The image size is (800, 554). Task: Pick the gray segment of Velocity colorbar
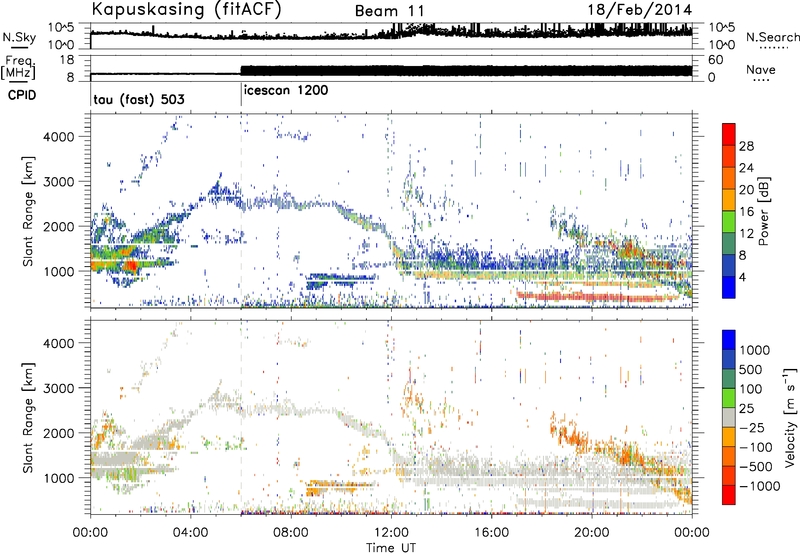(729, 418)
